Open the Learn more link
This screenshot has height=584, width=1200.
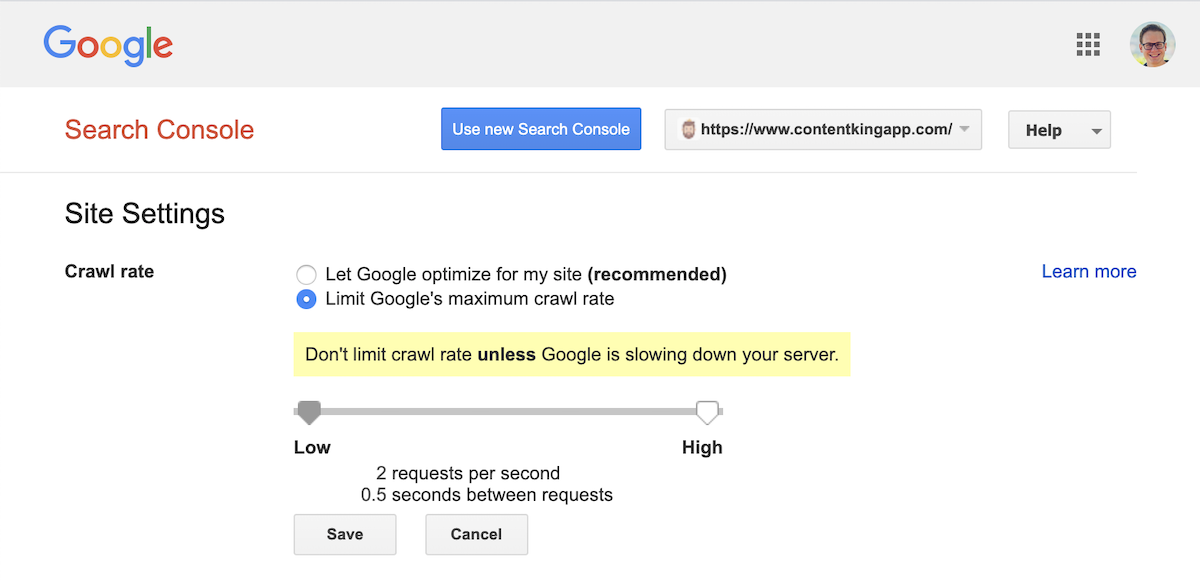pyautogui.click(x=1089, y=271)
